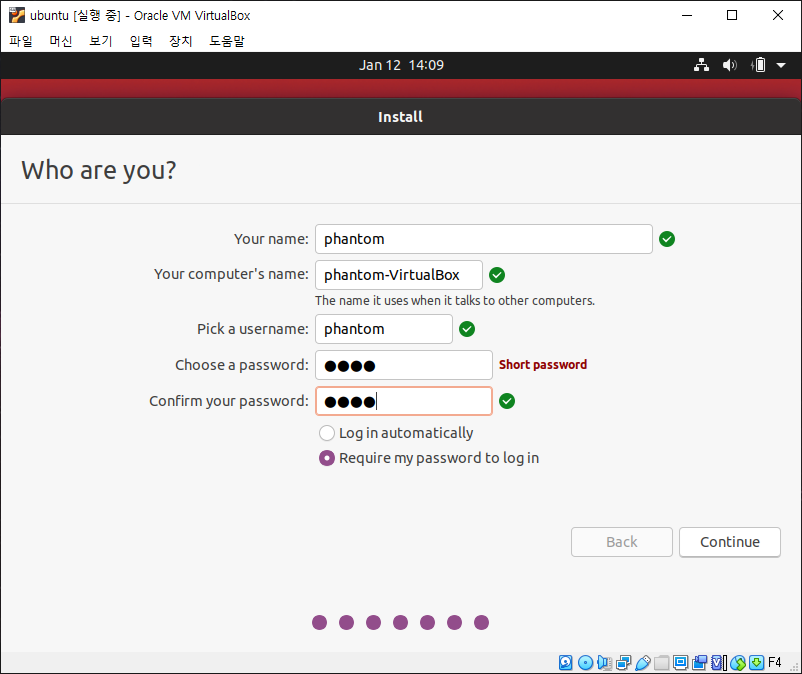This screenshot has height=674, width=802.
Task: Click the mouse integration indicator icon
Action: click(738, 663)
